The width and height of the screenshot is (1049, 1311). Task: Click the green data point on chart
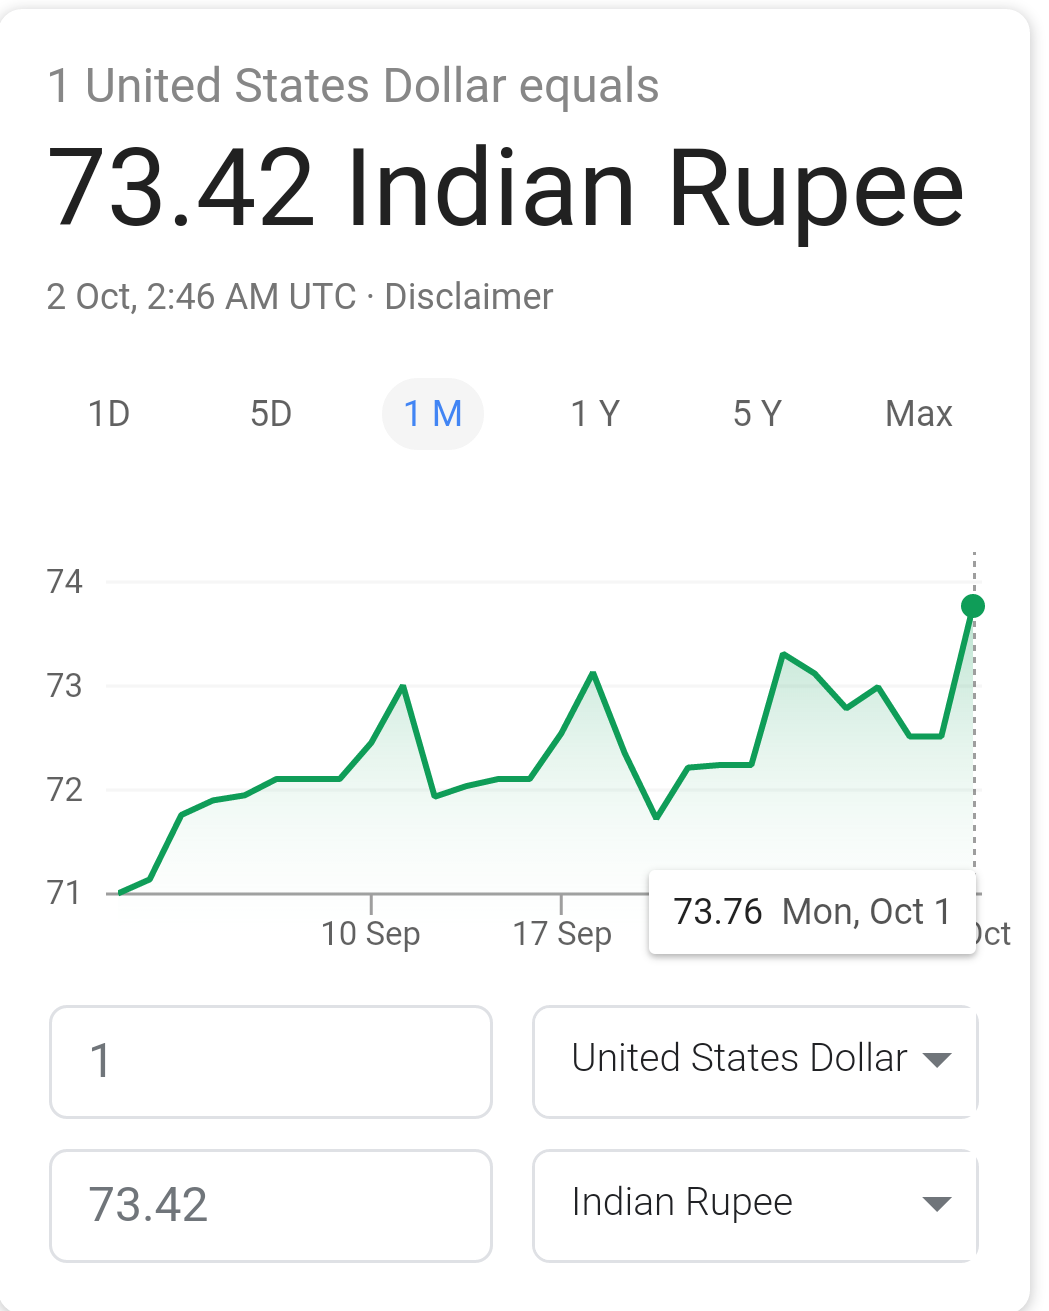(973, 606)
